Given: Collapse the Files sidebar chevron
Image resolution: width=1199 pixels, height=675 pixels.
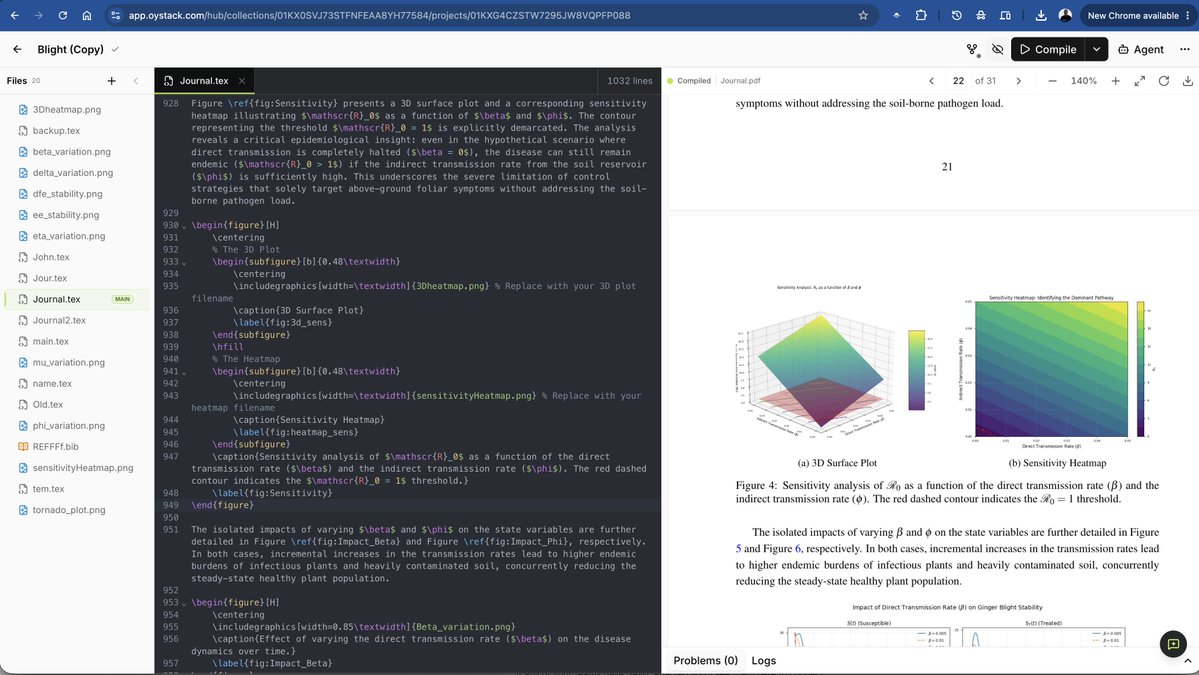Looking at the screenshot, I should click(135, 80).
